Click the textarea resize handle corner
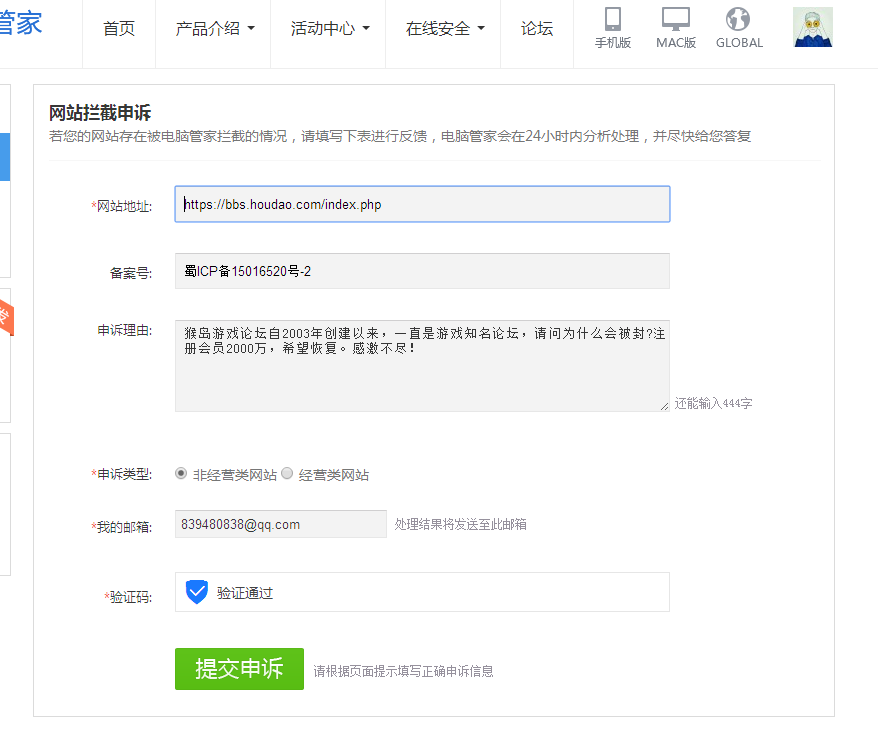 click(664, 406)
